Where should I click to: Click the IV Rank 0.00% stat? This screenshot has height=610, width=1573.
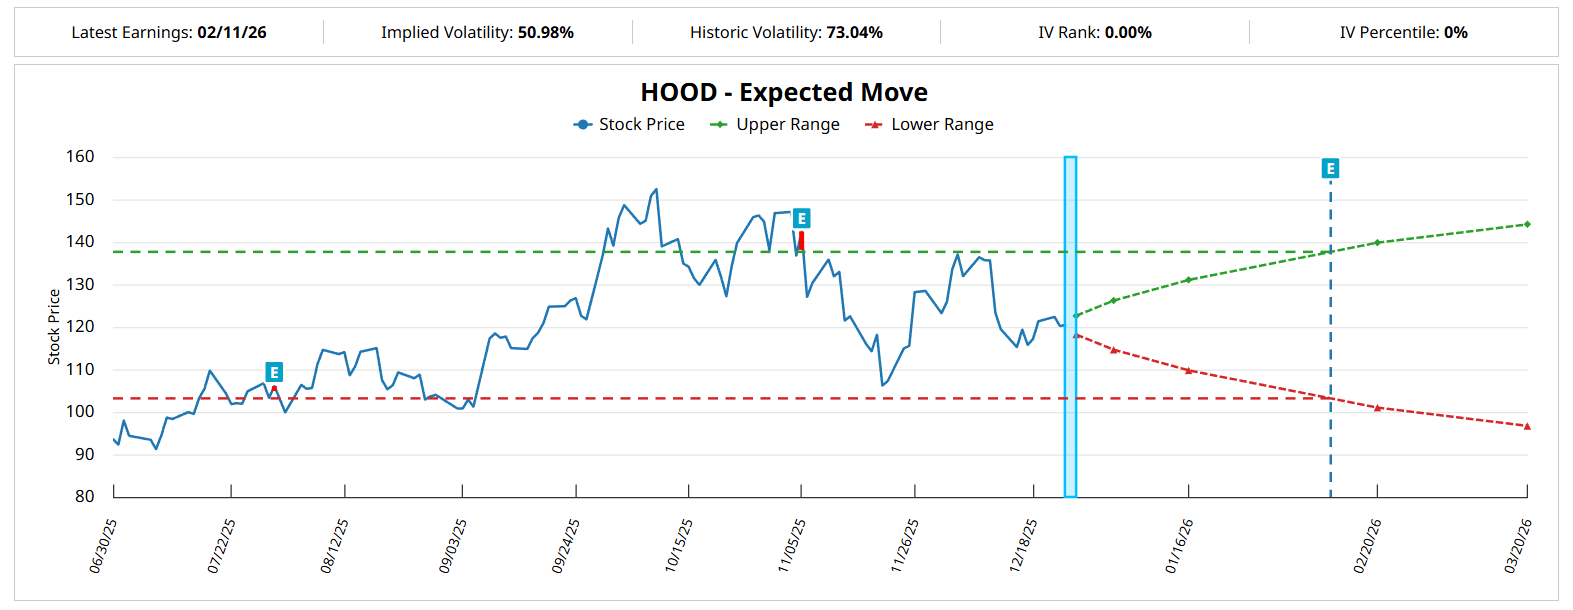coord(1128,32)
